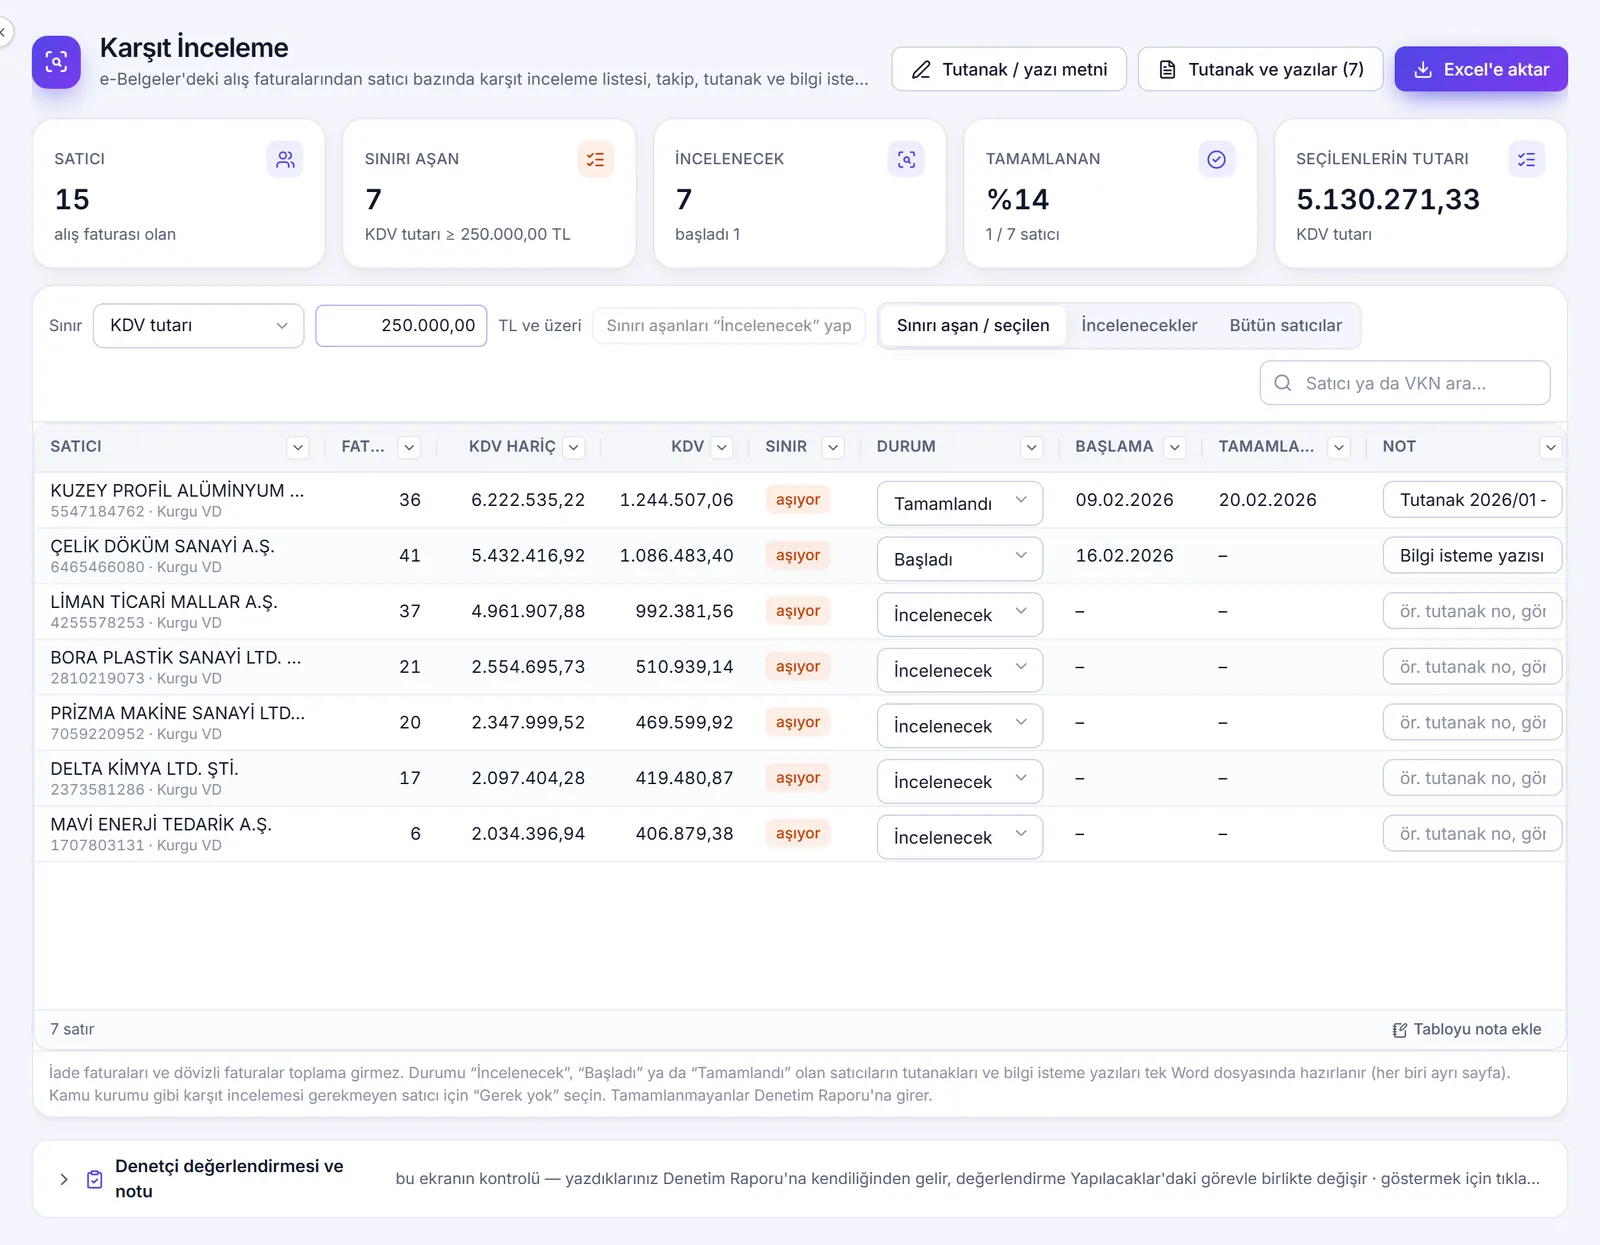Open KDV HARİÇ column header menu

[574, 447]
